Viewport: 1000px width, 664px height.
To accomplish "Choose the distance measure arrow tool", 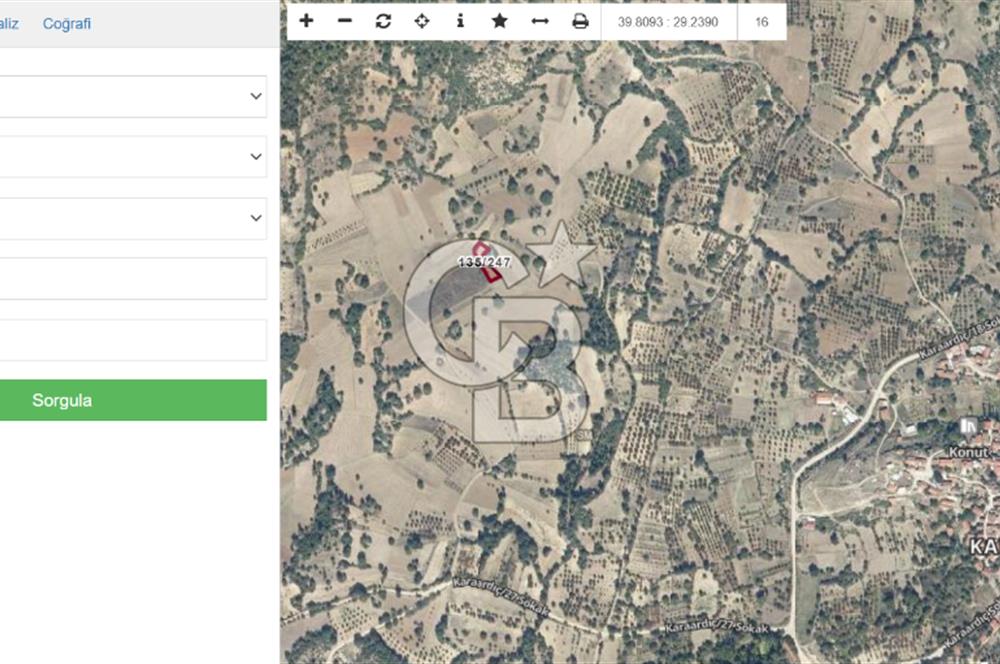I will (540, 21).
